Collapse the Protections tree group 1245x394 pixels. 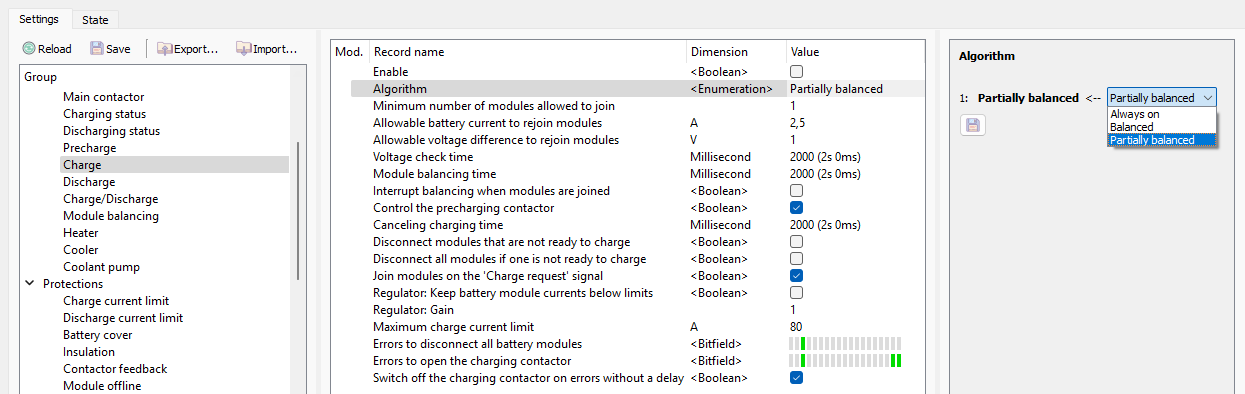(29, 284)
